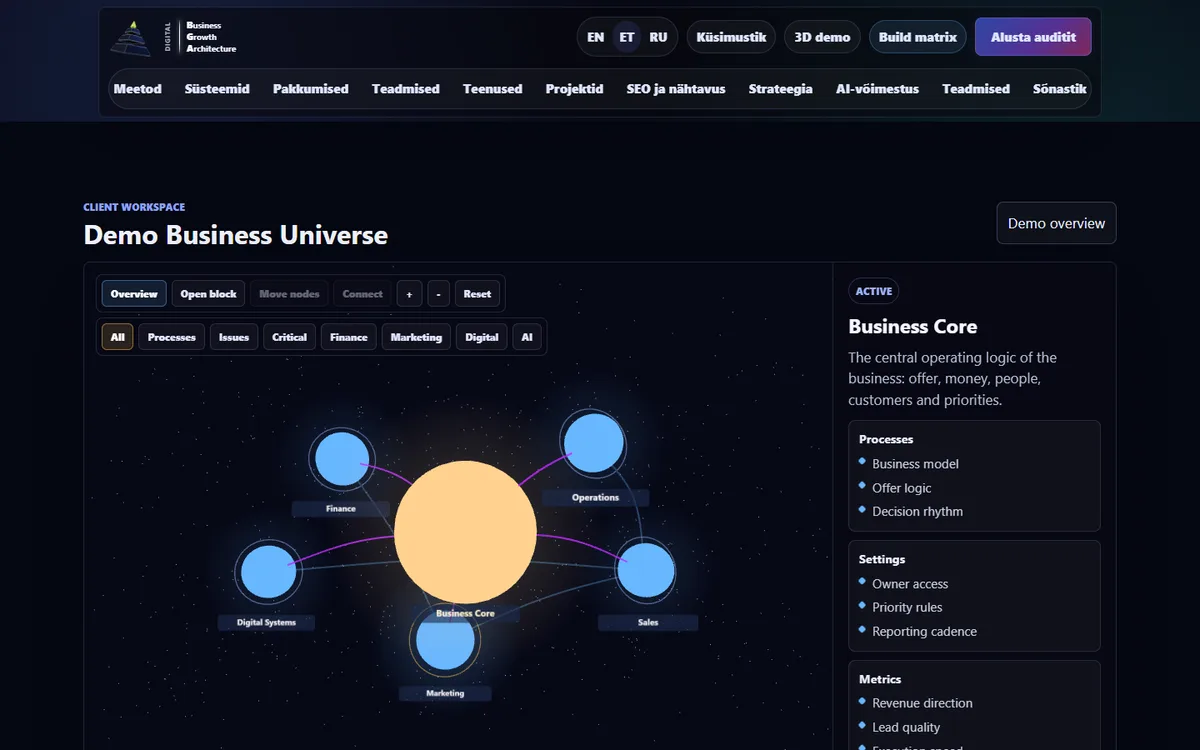The width and height of the screenshot is (1200, 750).
Task: Select the orange Business Core node
Action: pos(465,533)
